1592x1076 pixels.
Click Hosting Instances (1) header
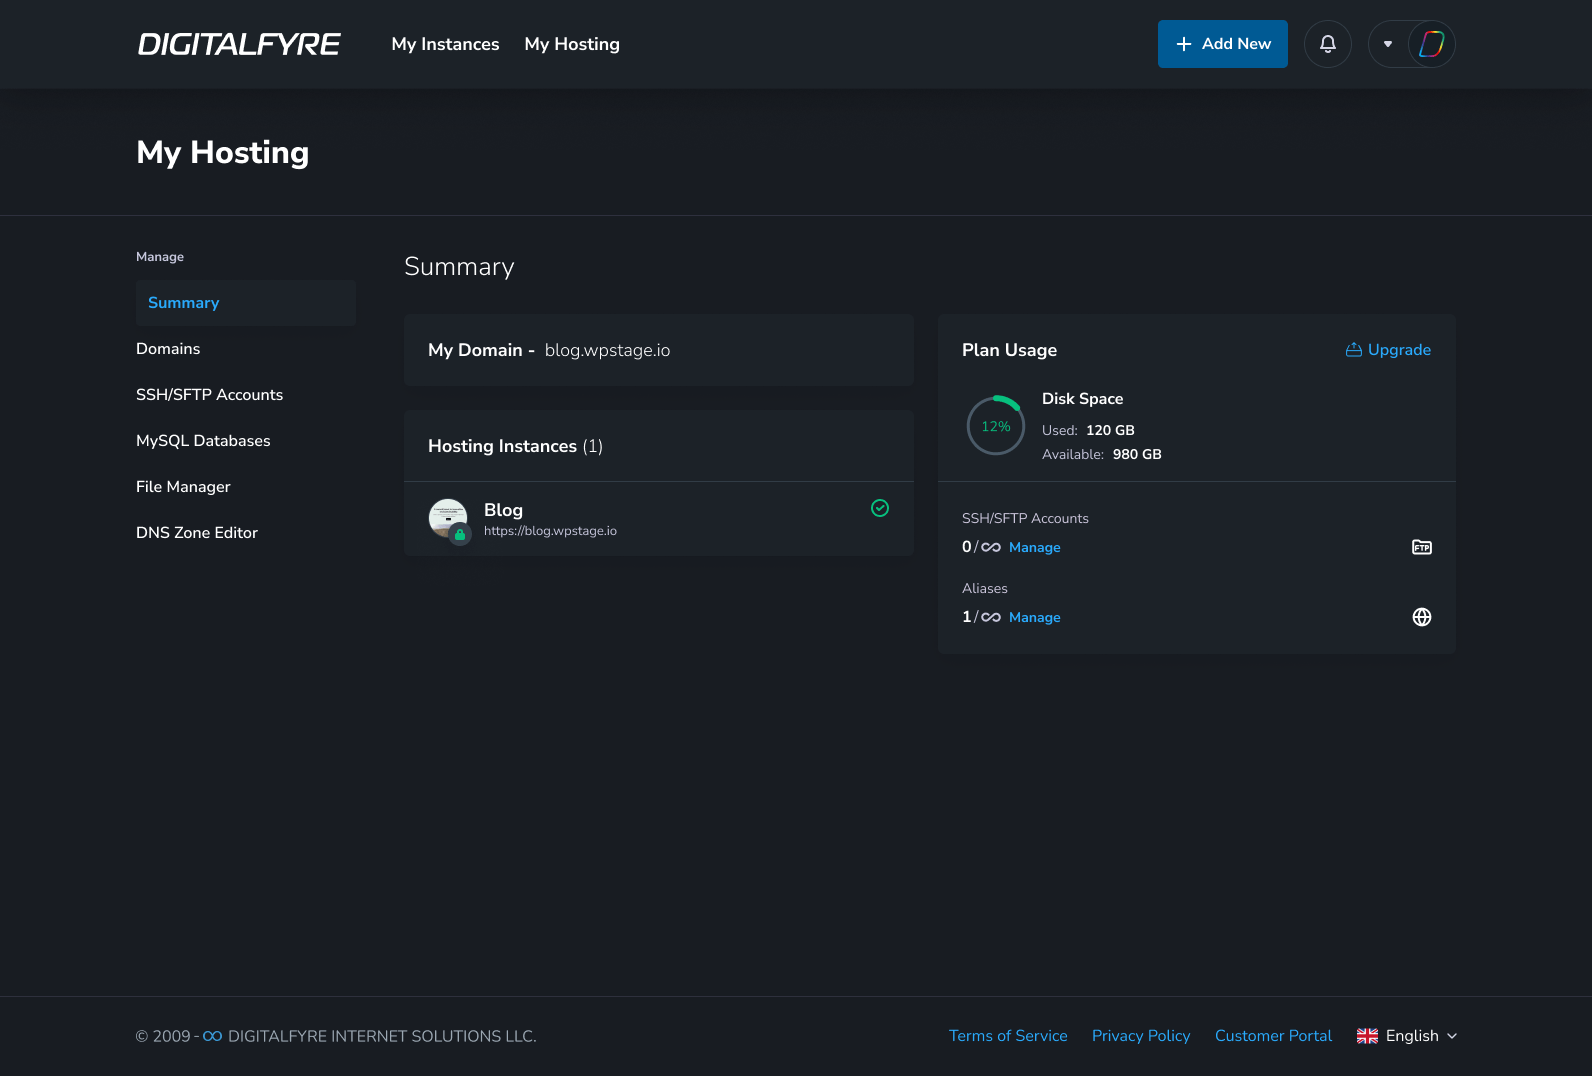515,446
